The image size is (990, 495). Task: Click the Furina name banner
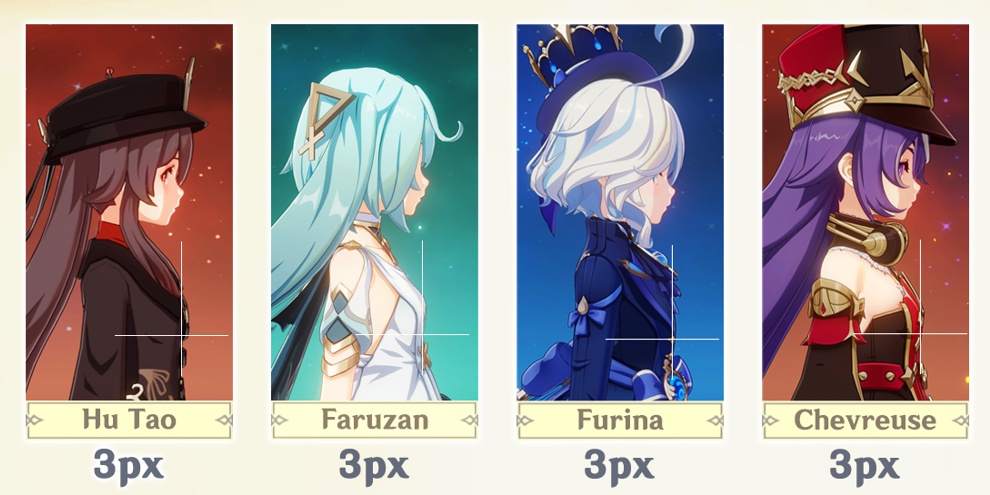pos(620,420)
